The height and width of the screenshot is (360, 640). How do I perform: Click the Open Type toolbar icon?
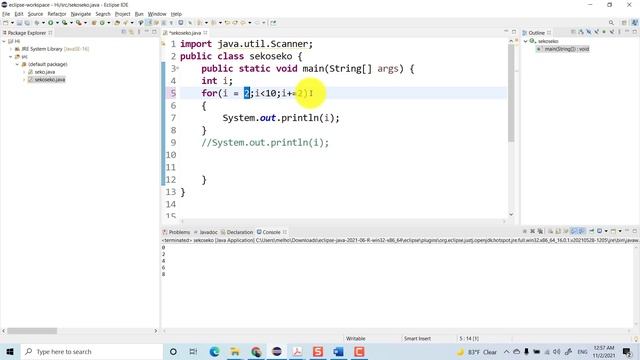(117, 23)
